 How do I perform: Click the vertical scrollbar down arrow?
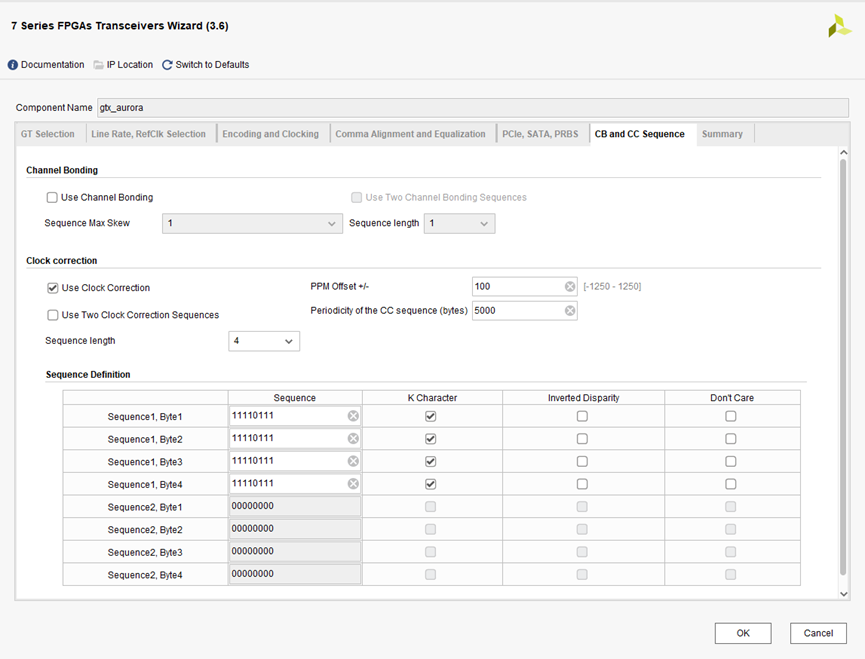point(843,594)
